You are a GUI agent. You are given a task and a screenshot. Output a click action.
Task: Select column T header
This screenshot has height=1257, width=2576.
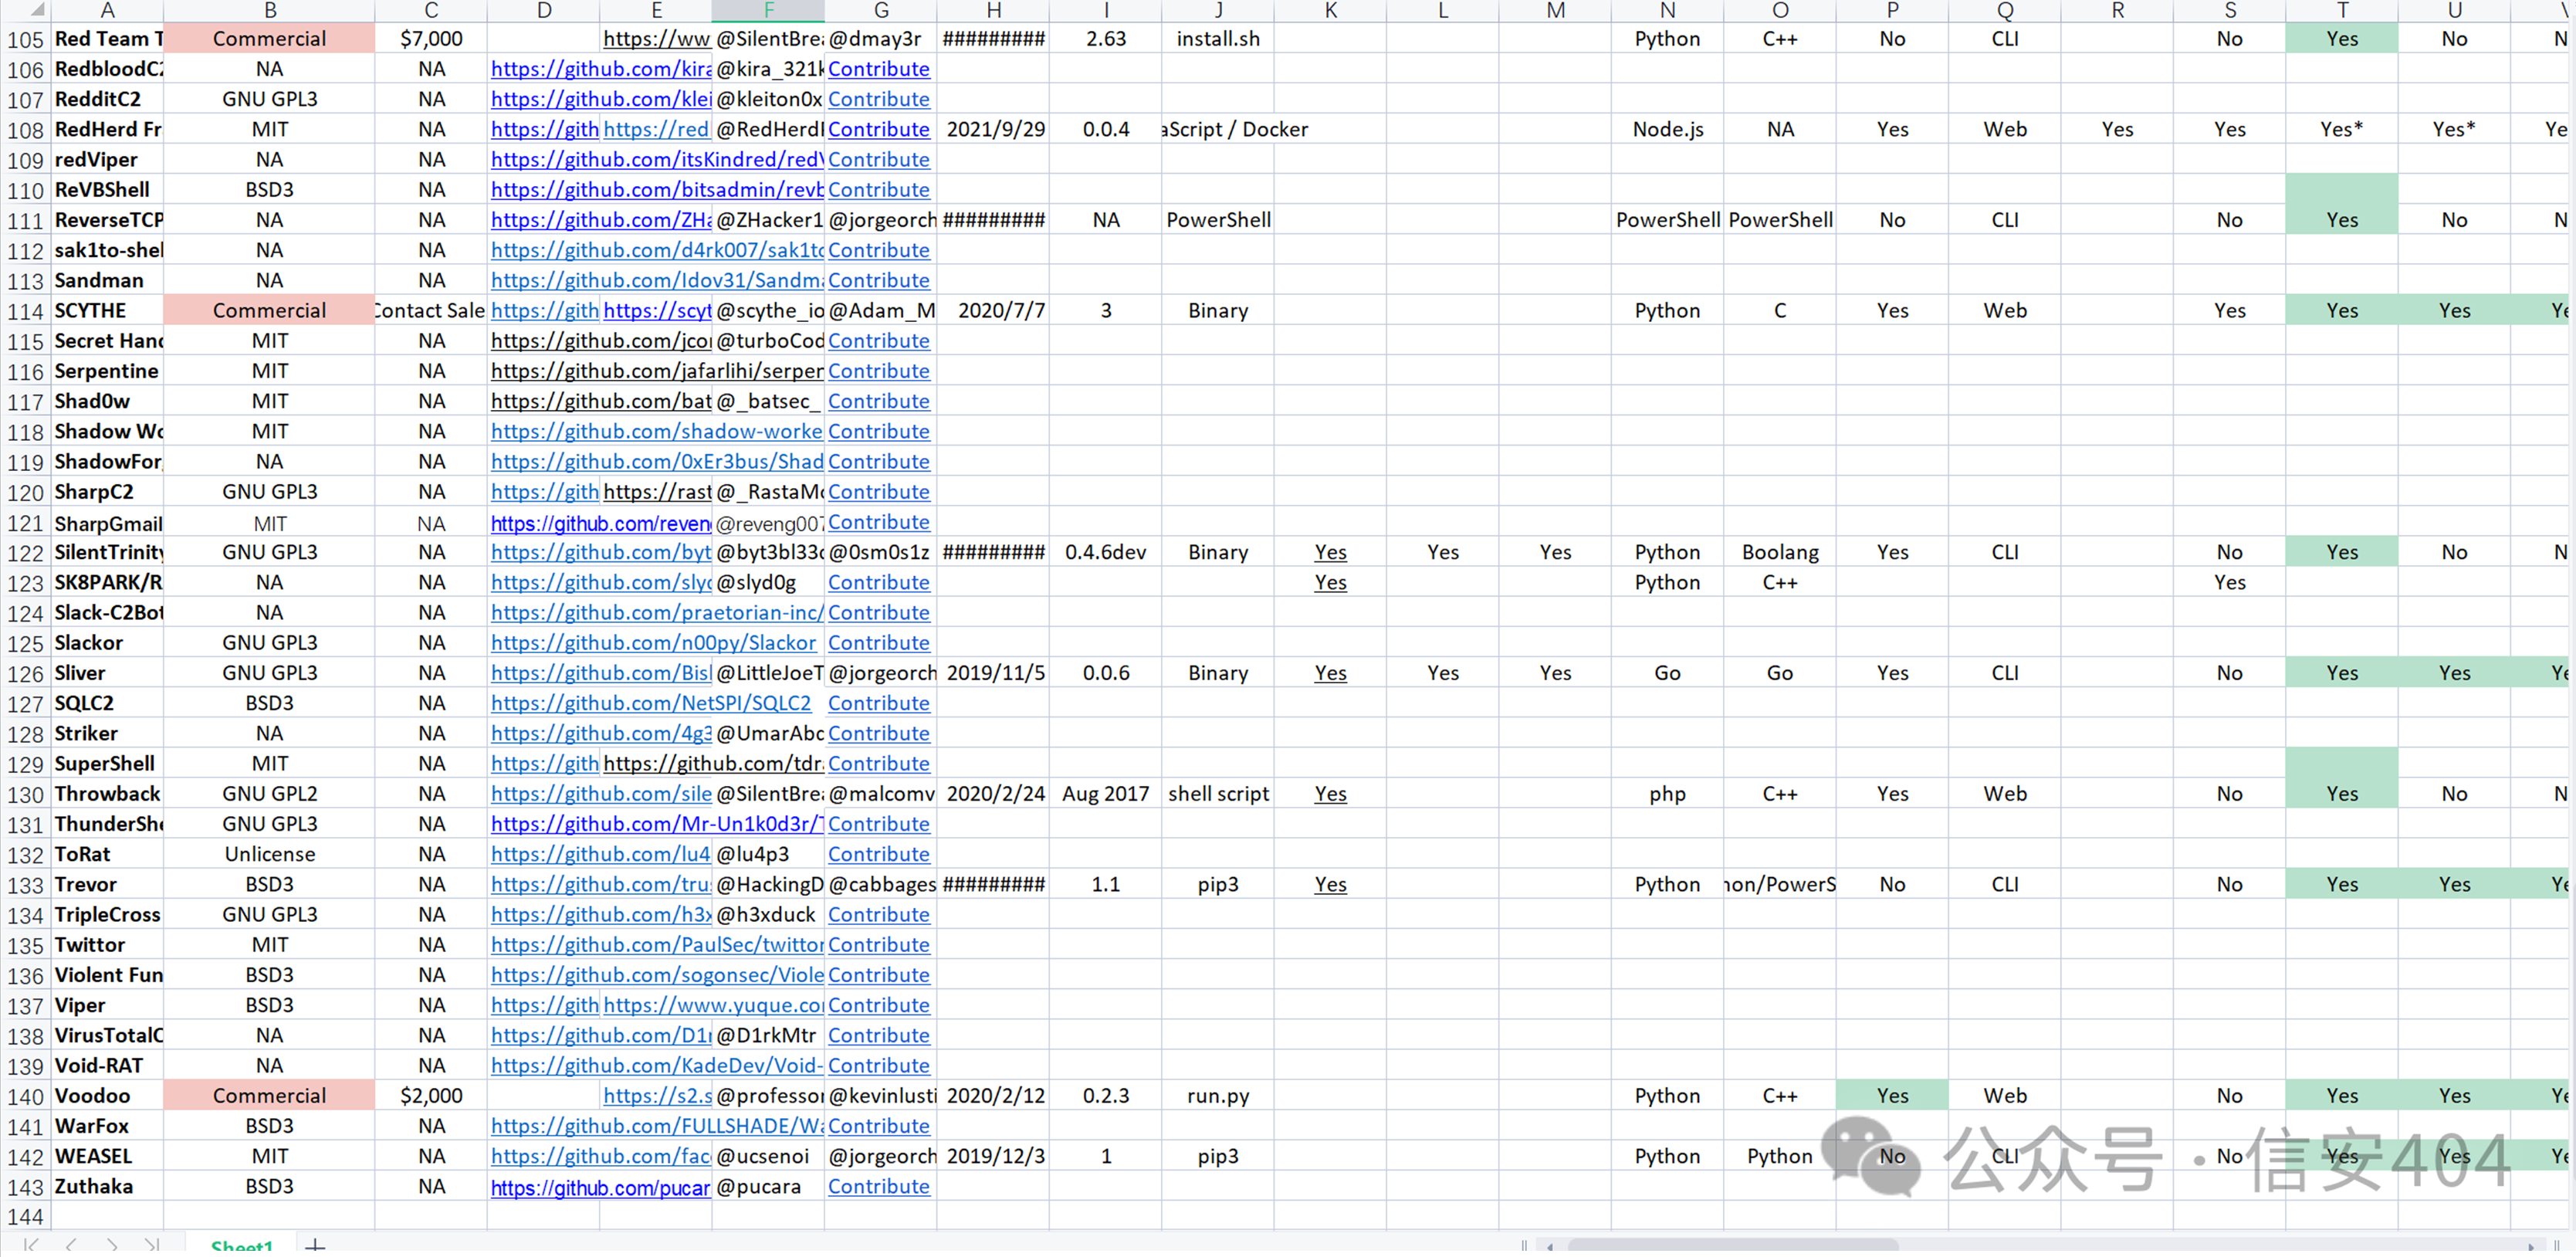click(2342, 11)
